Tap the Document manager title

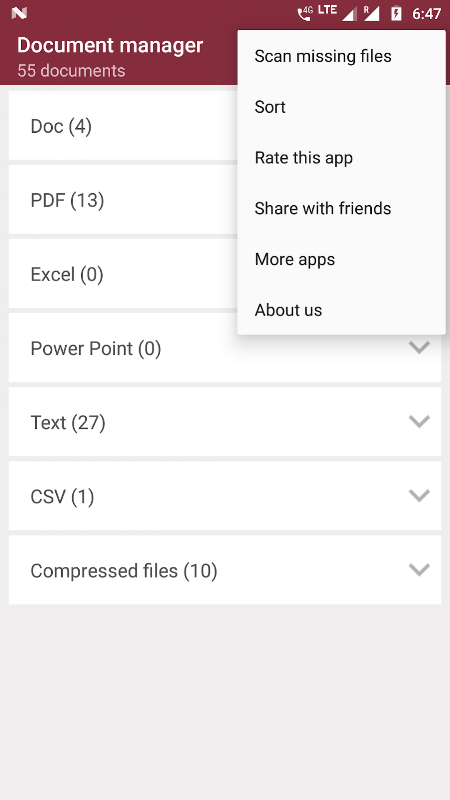[x=110, y=45]
